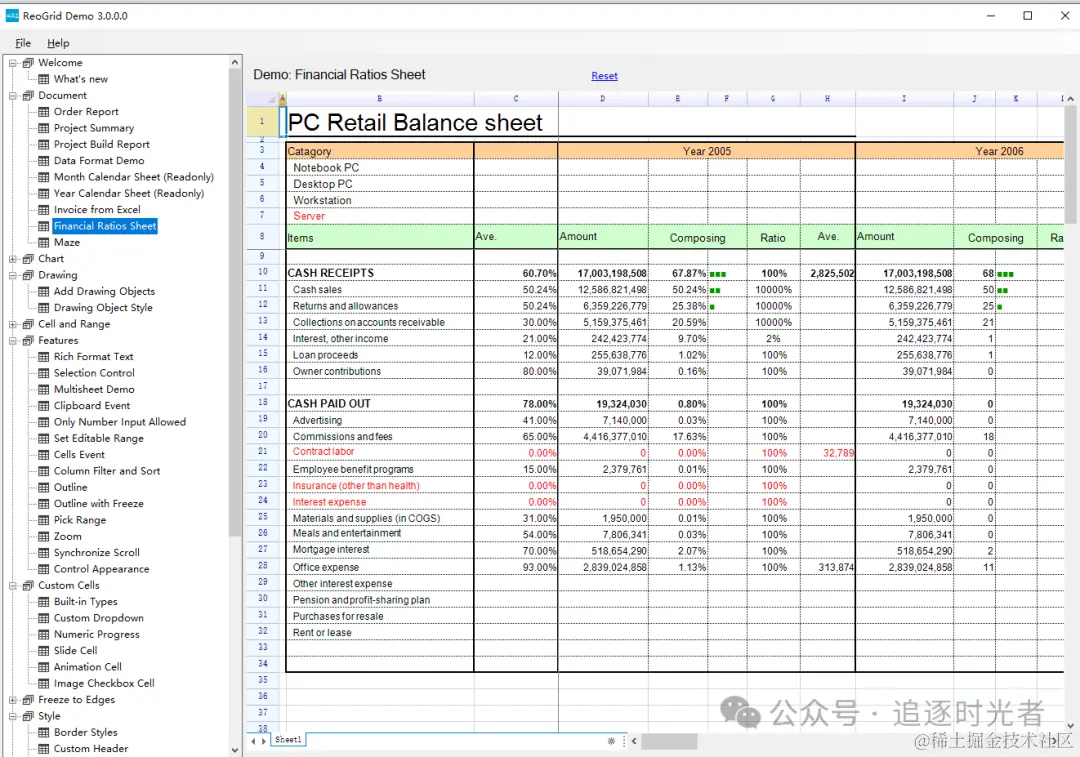The width and height of the screenshot is (1080, 757).
Task: Click the sheet icon beside Selection Control
Action: pyautogui.click(x=43, y=373)
